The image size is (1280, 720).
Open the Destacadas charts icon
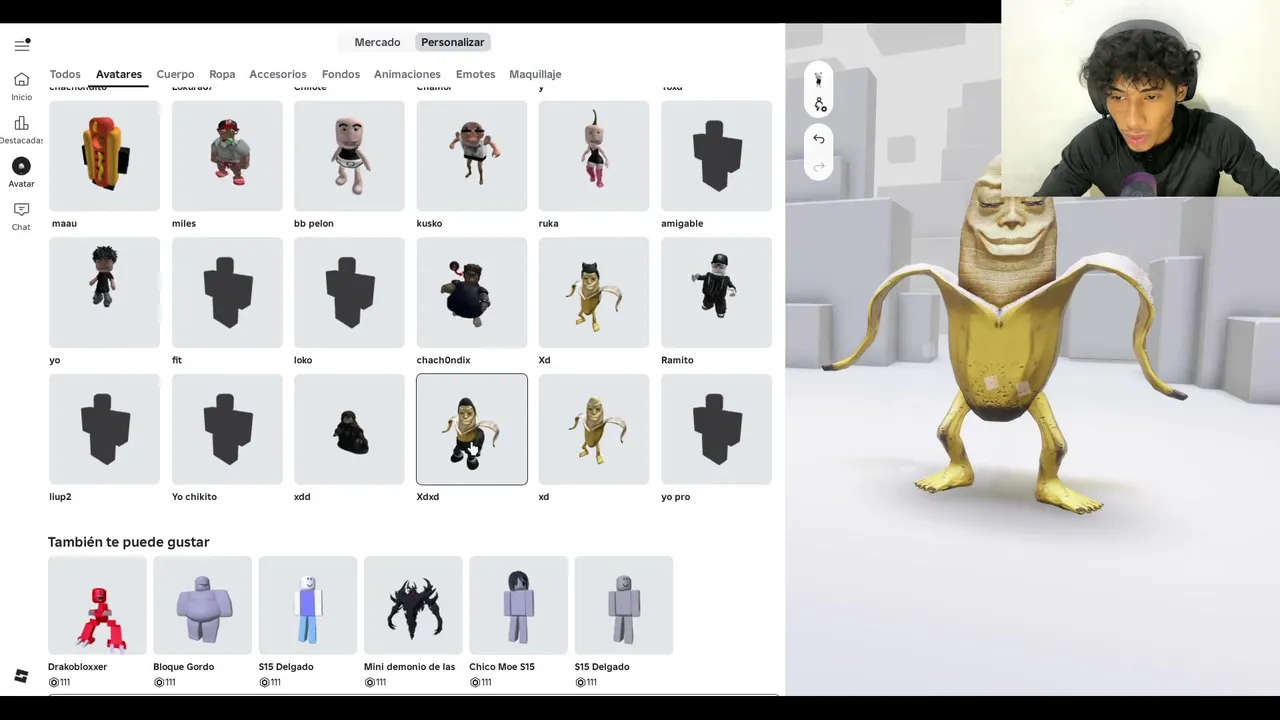click(x=21, y=123)
